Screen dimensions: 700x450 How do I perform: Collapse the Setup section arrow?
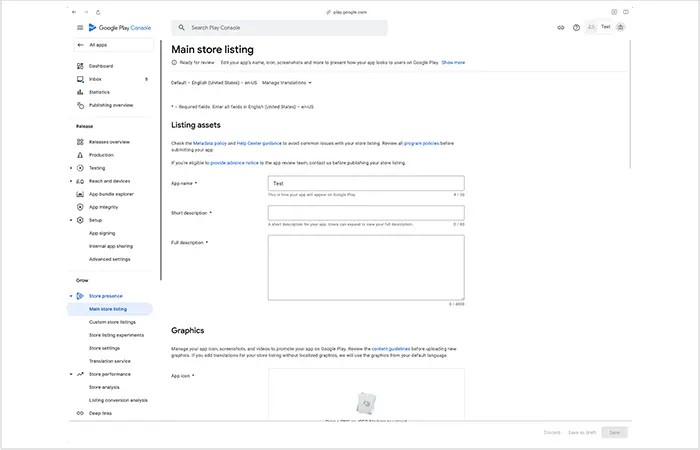[x=71, y=220]
